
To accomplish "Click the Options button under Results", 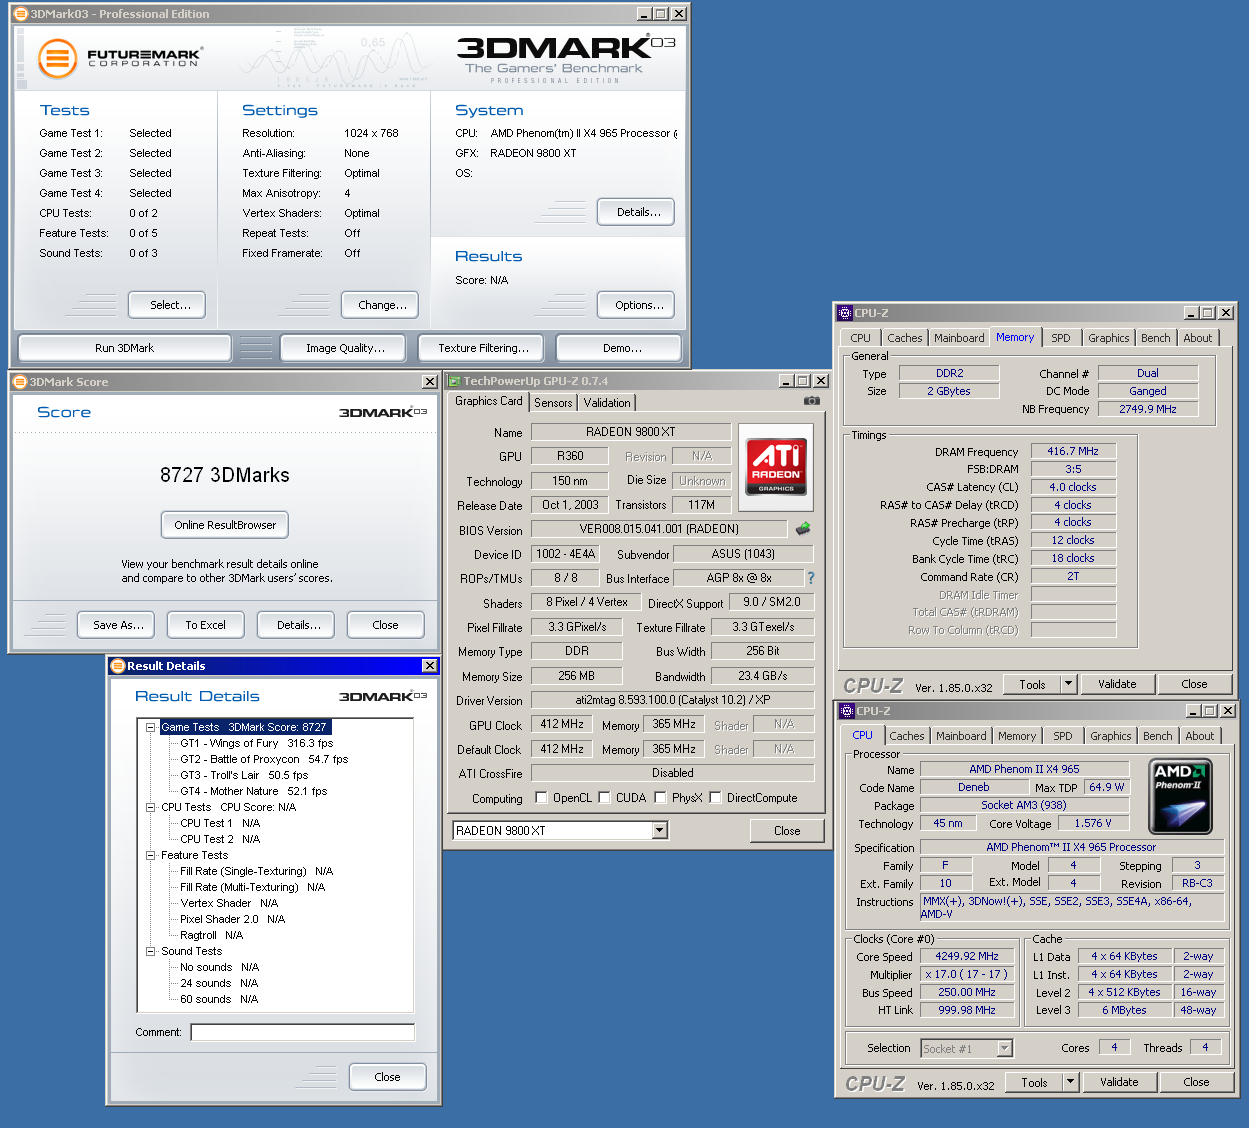I will pyautogui.click(x=636, y=305).
